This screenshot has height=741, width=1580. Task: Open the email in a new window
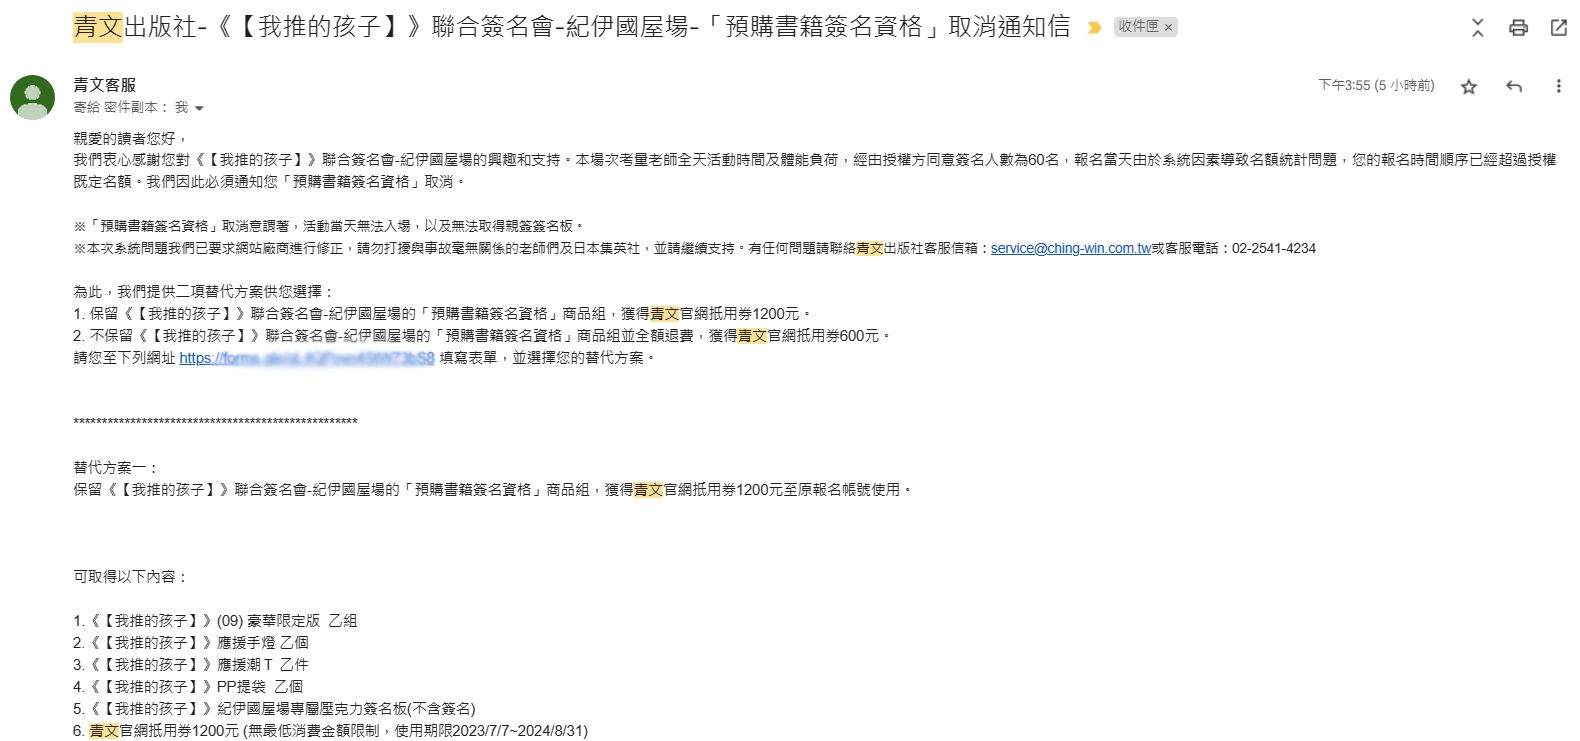pos(1559,28)
